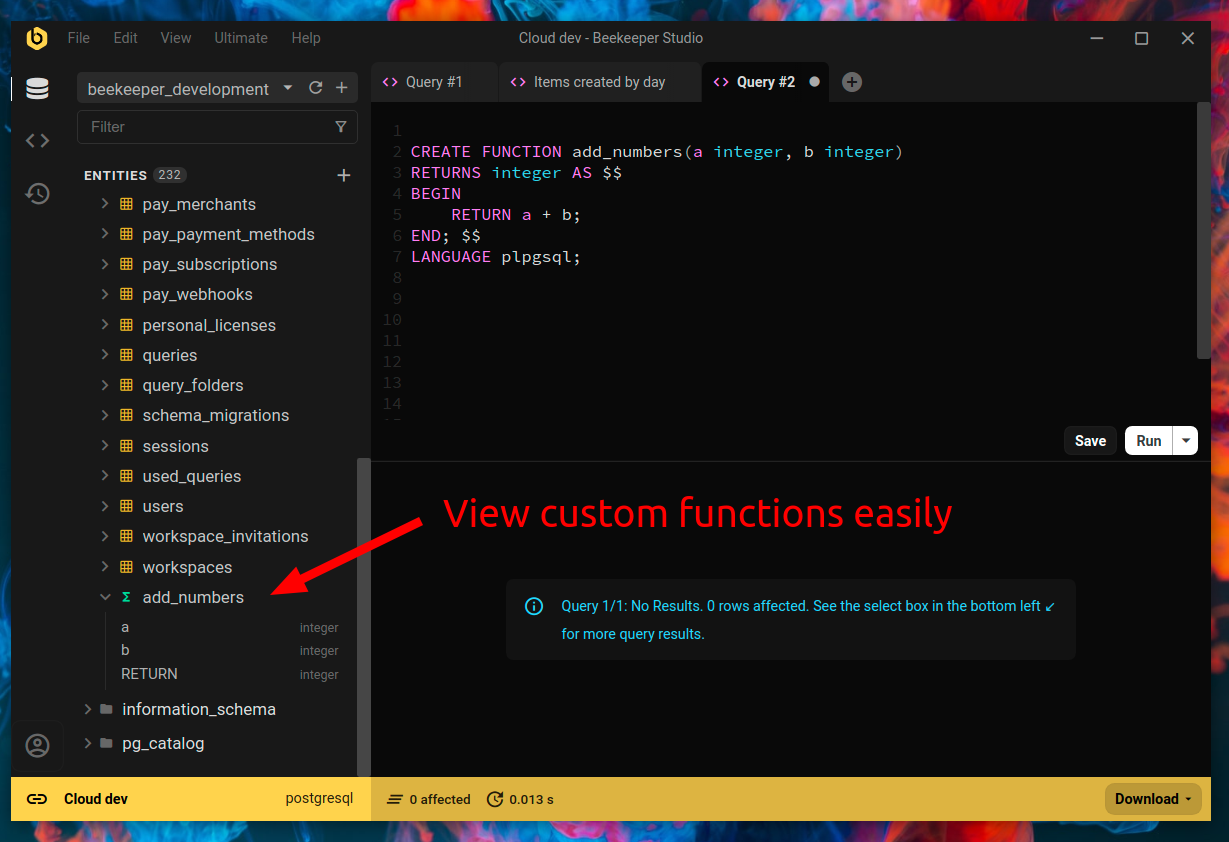Open the query history clock icon
This screenshot has width=1229, height=842.
(x=37, y=193)
